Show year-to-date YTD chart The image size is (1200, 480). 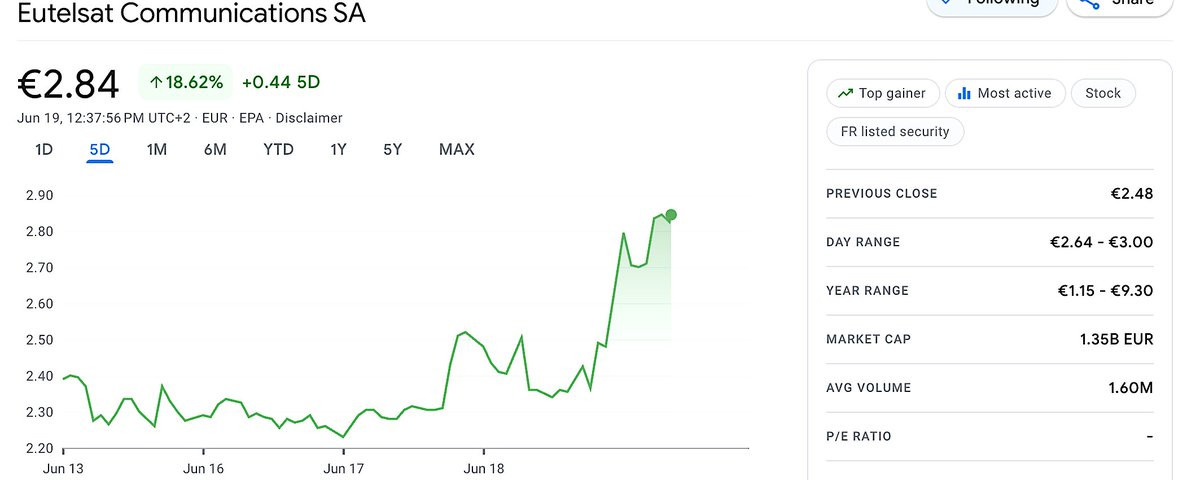click(x=279, y=150)
